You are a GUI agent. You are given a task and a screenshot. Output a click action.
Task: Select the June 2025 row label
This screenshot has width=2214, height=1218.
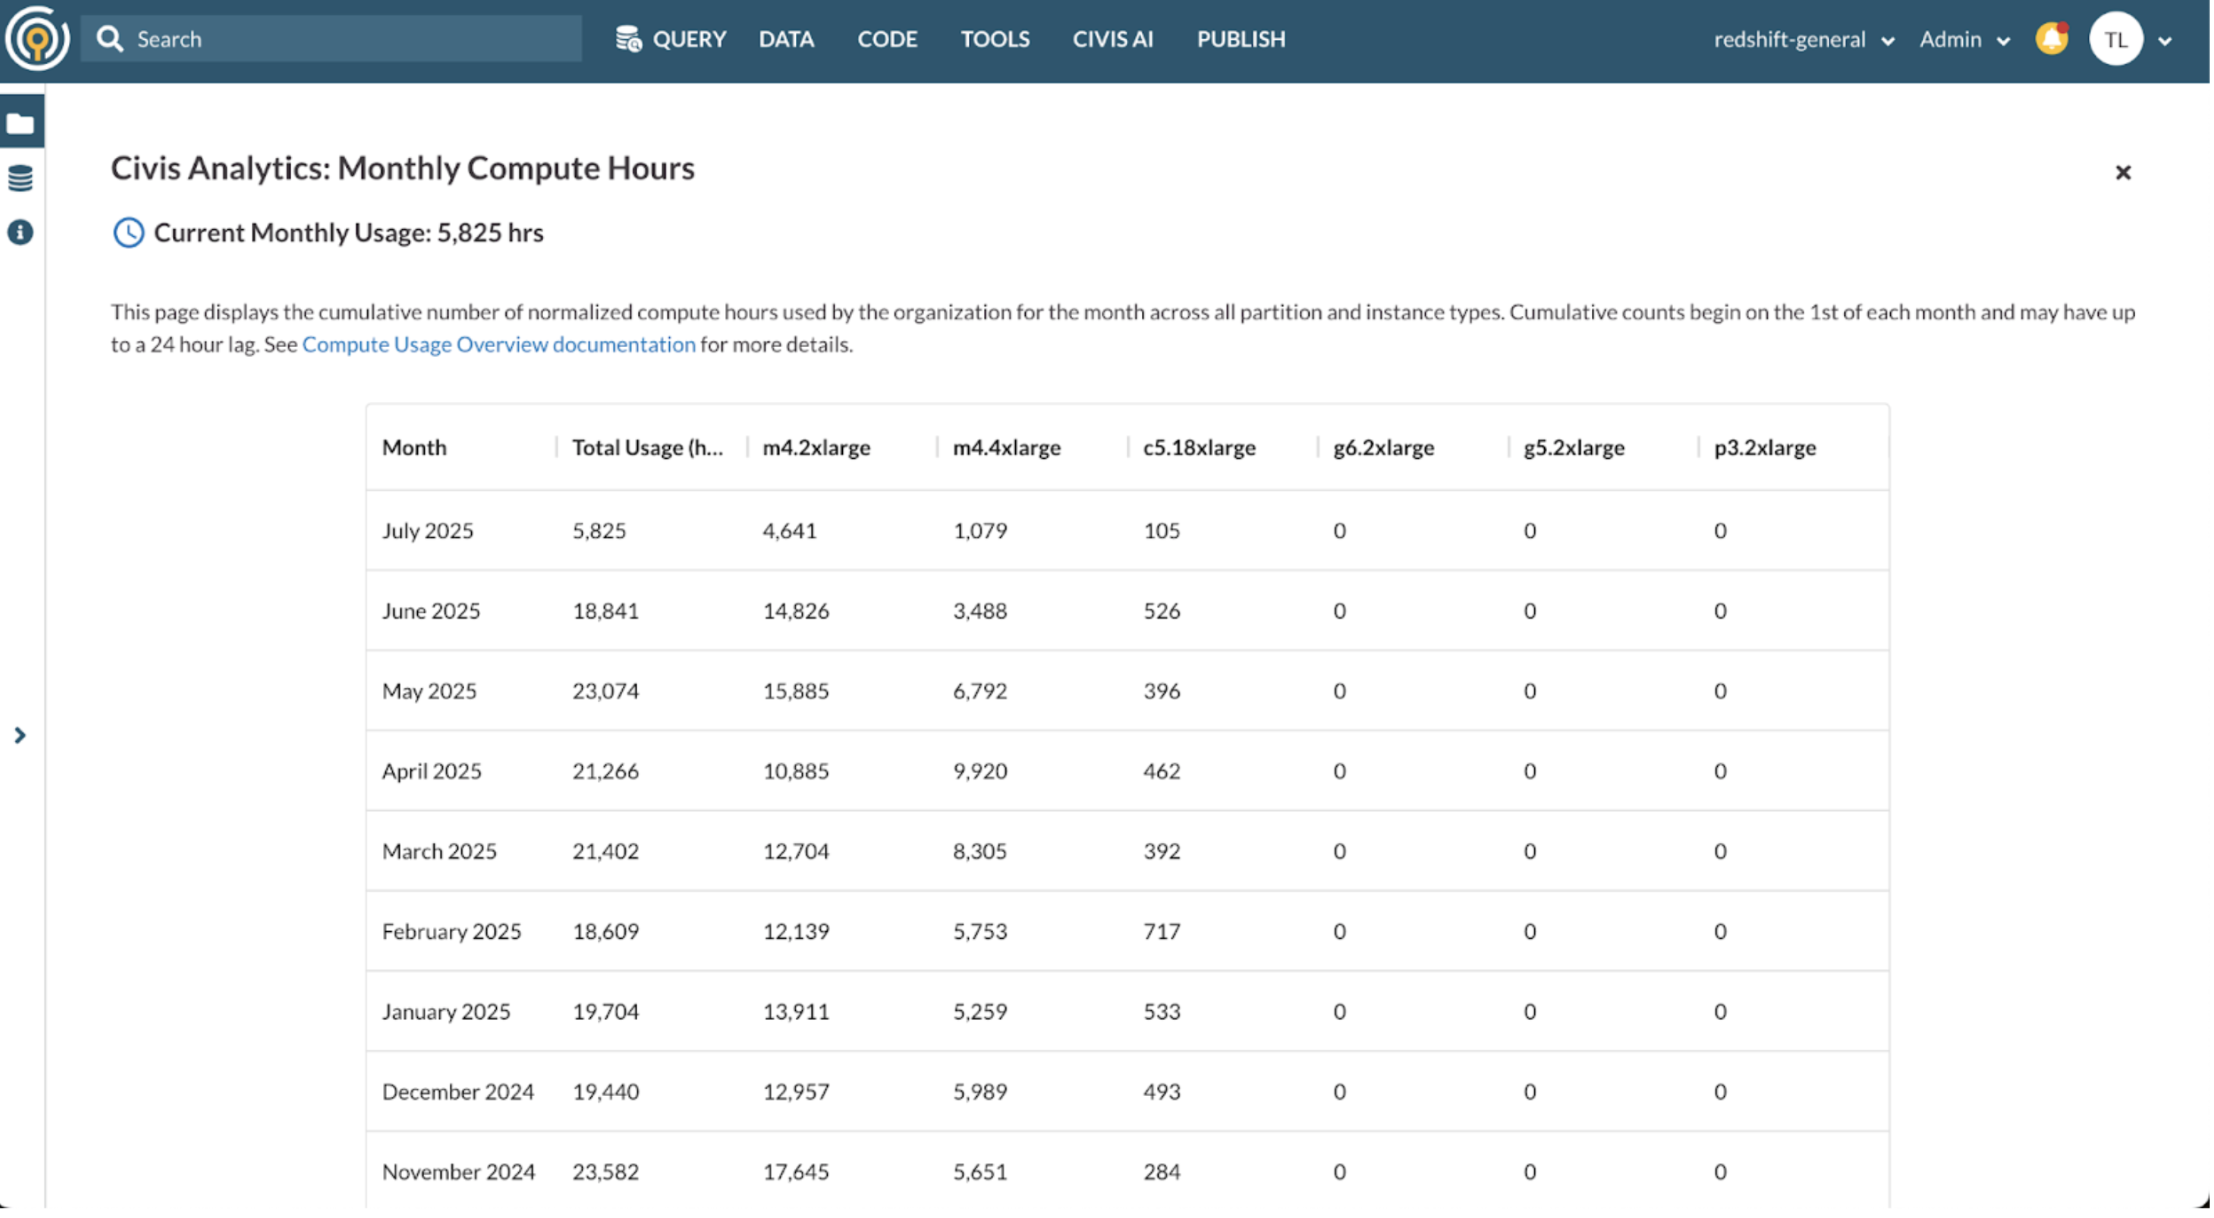tap(431, 611)
